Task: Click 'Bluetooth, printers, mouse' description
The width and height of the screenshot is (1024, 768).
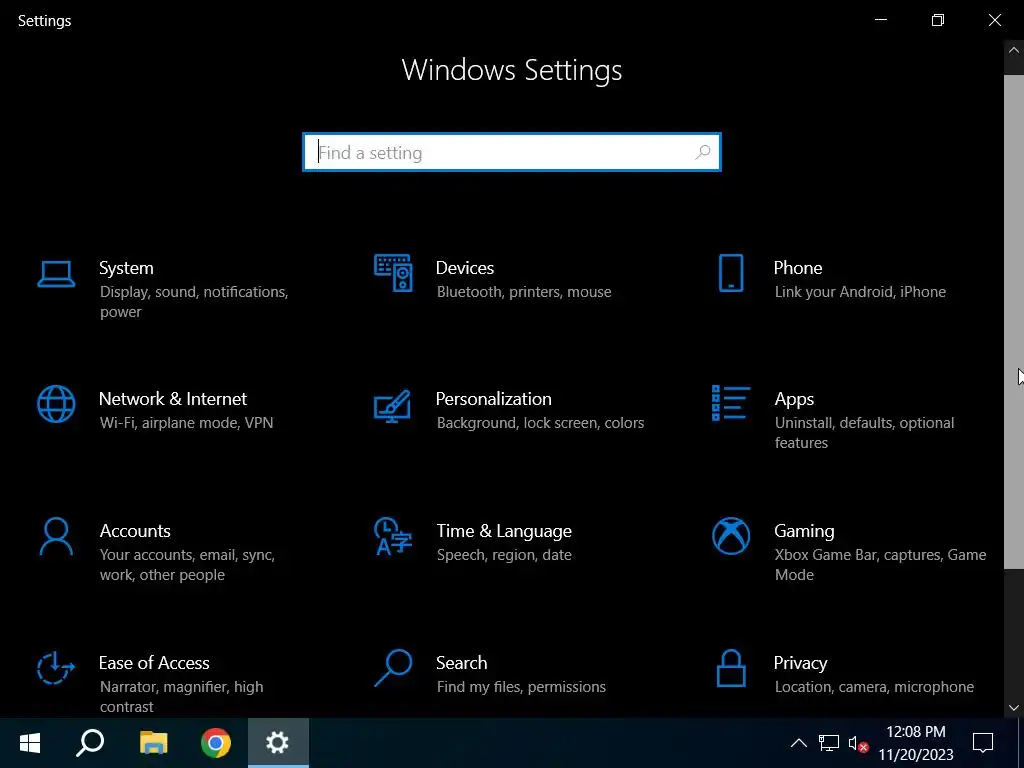Action: point(524,292)
